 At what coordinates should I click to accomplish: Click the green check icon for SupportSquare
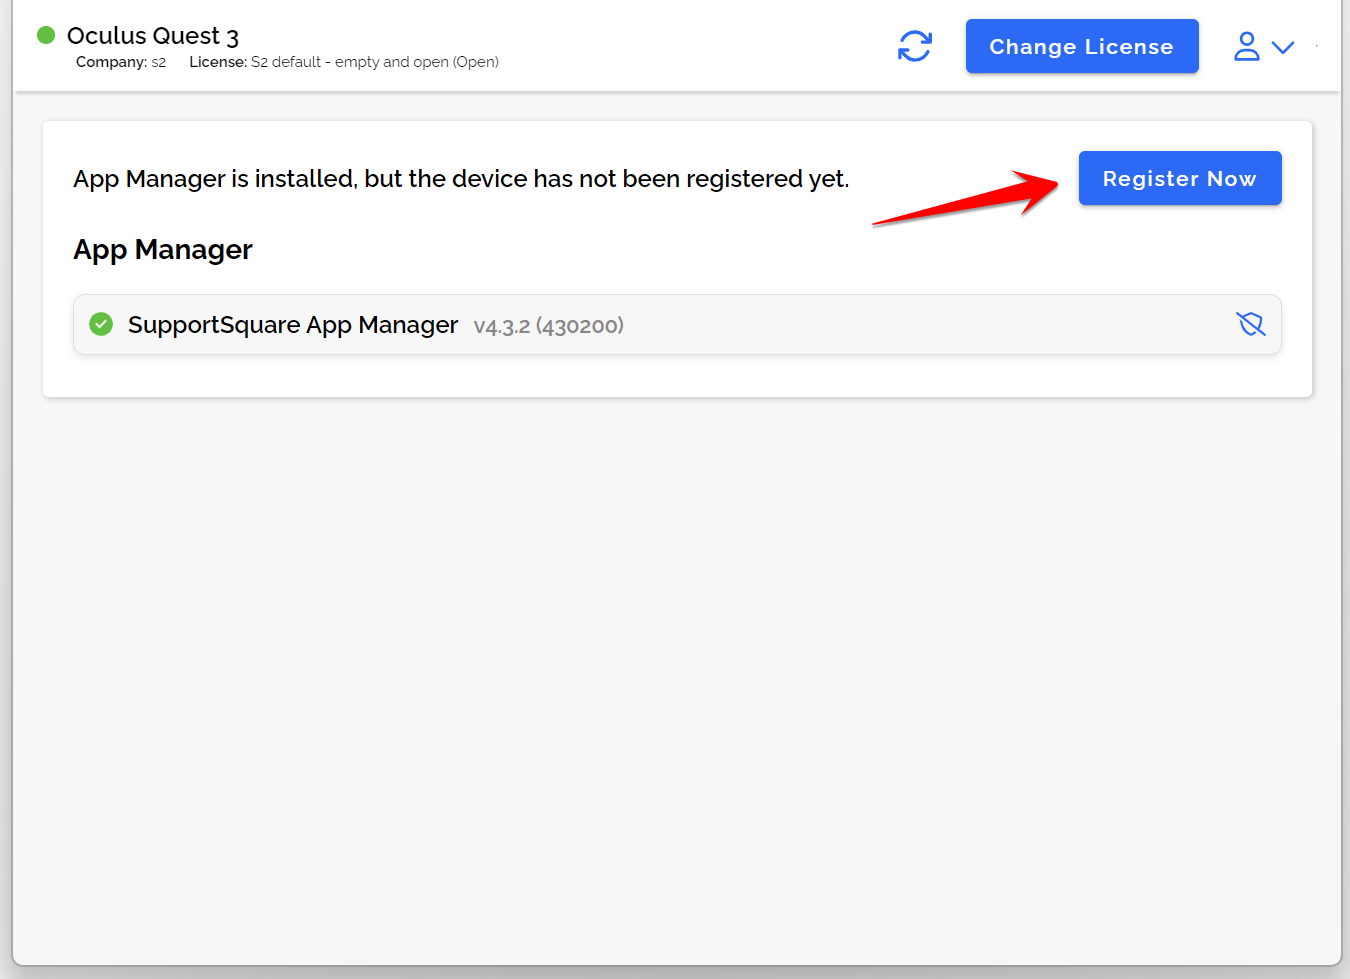(101, 324)
